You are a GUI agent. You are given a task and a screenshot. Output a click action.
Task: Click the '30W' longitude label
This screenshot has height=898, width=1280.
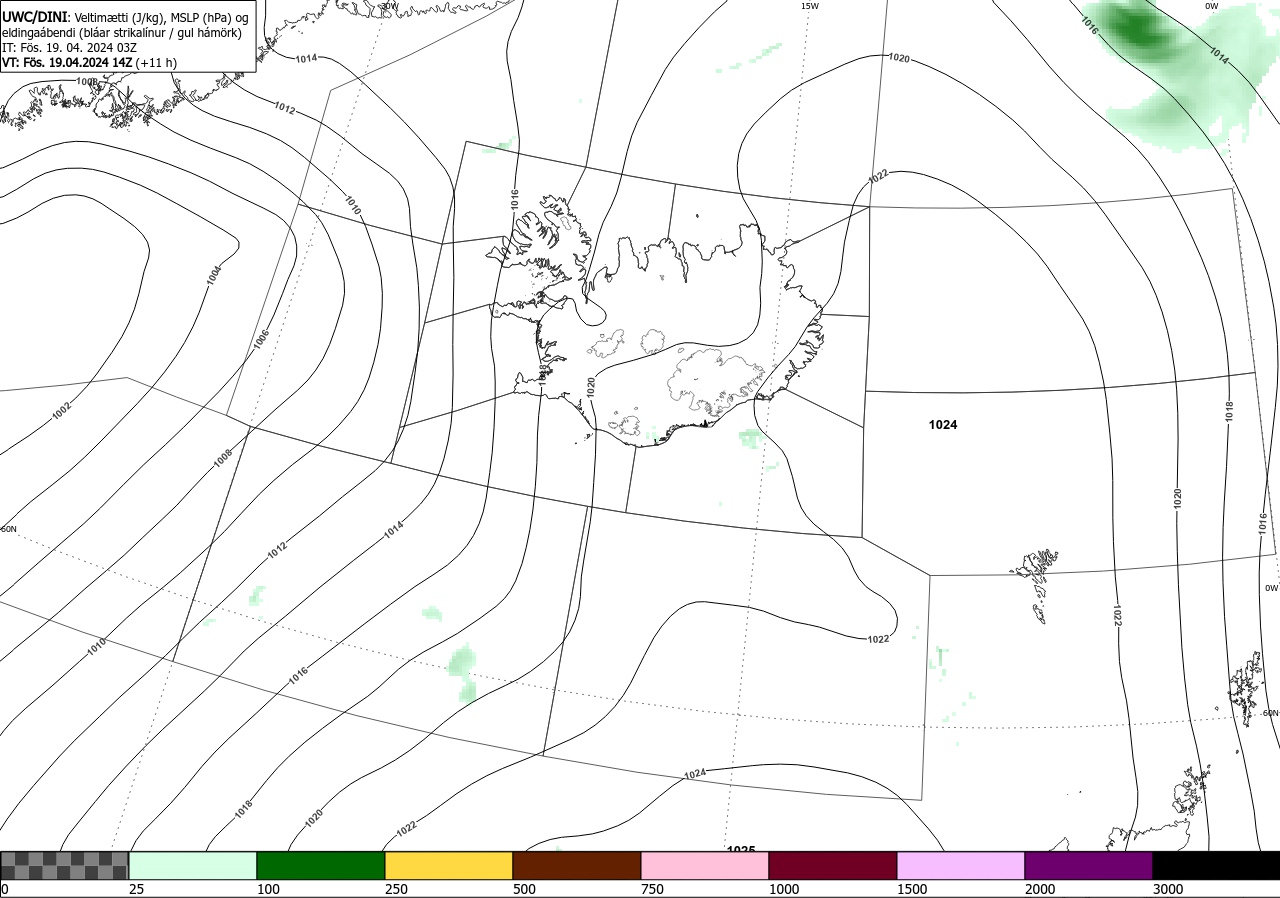(389, 6)
